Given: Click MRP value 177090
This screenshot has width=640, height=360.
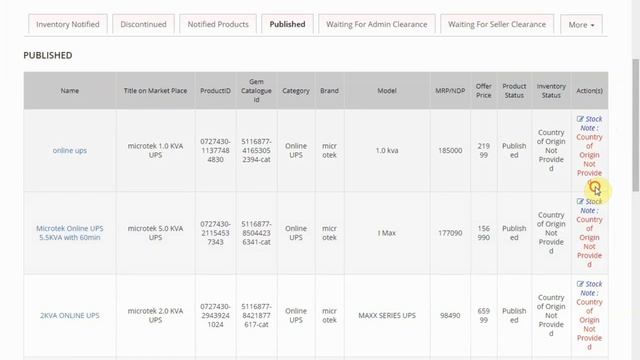Looking at the screenshot, I should click(x=450, y=233).
